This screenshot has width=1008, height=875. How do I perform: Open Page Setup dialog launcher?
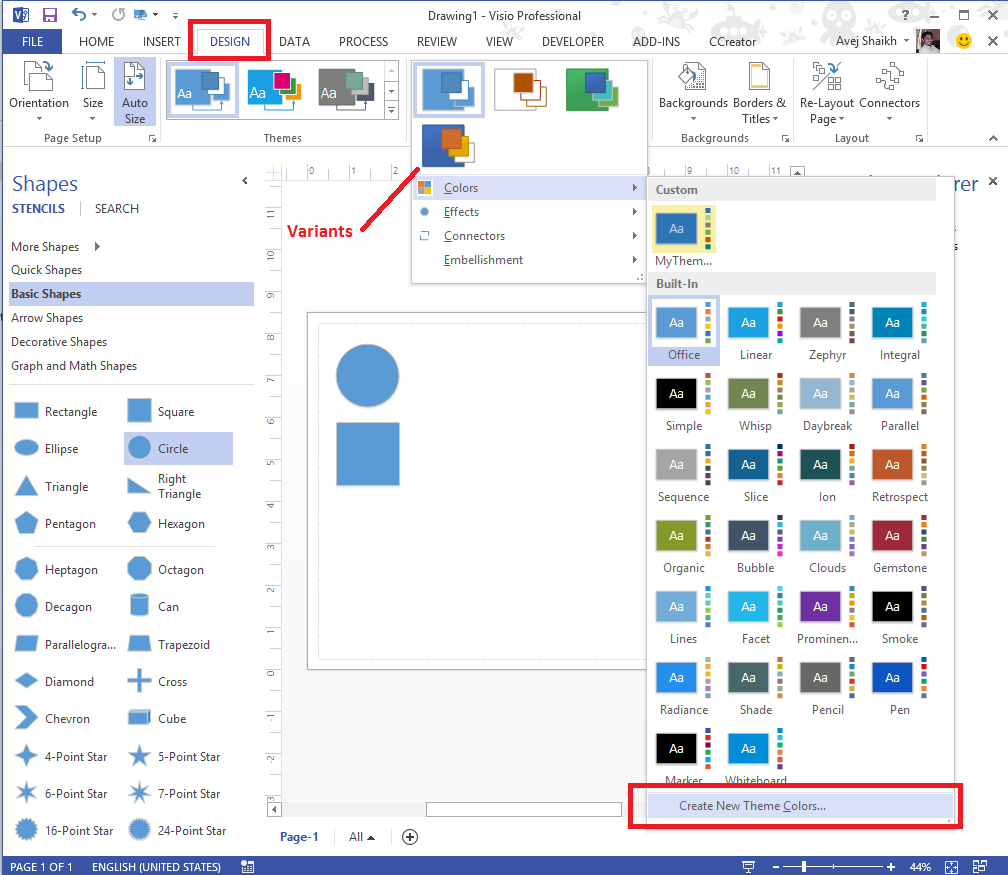152,138
